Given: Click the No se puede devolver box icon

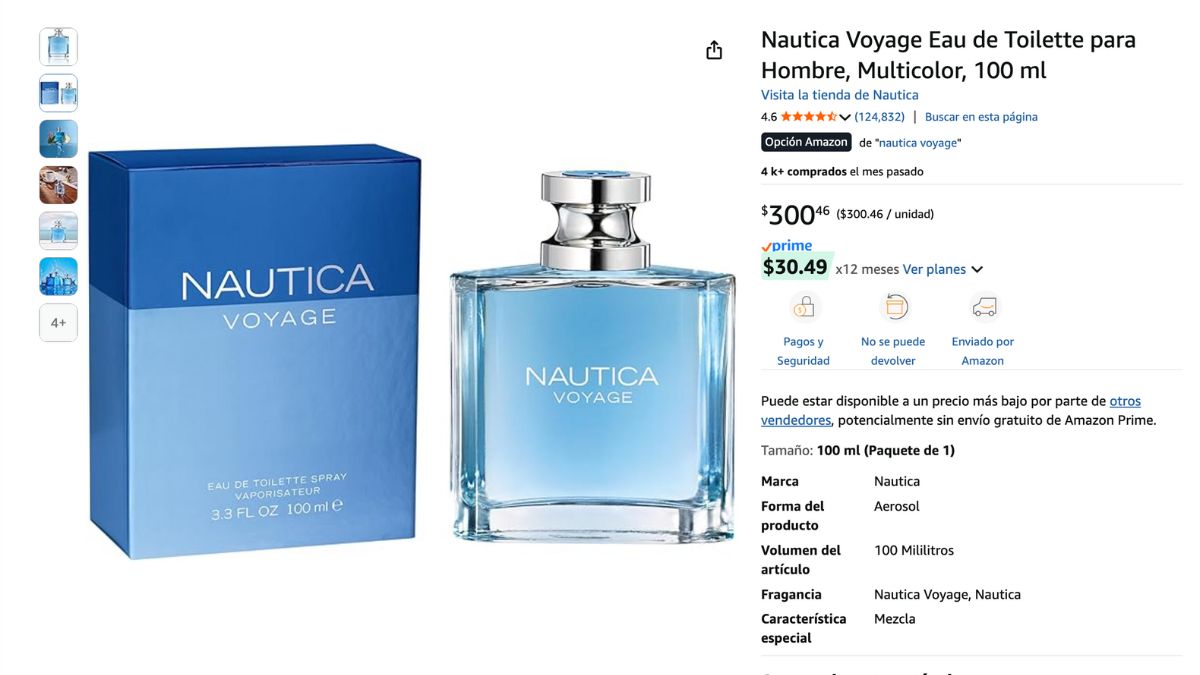Looking at the screenshot, I should click(893, 307).
